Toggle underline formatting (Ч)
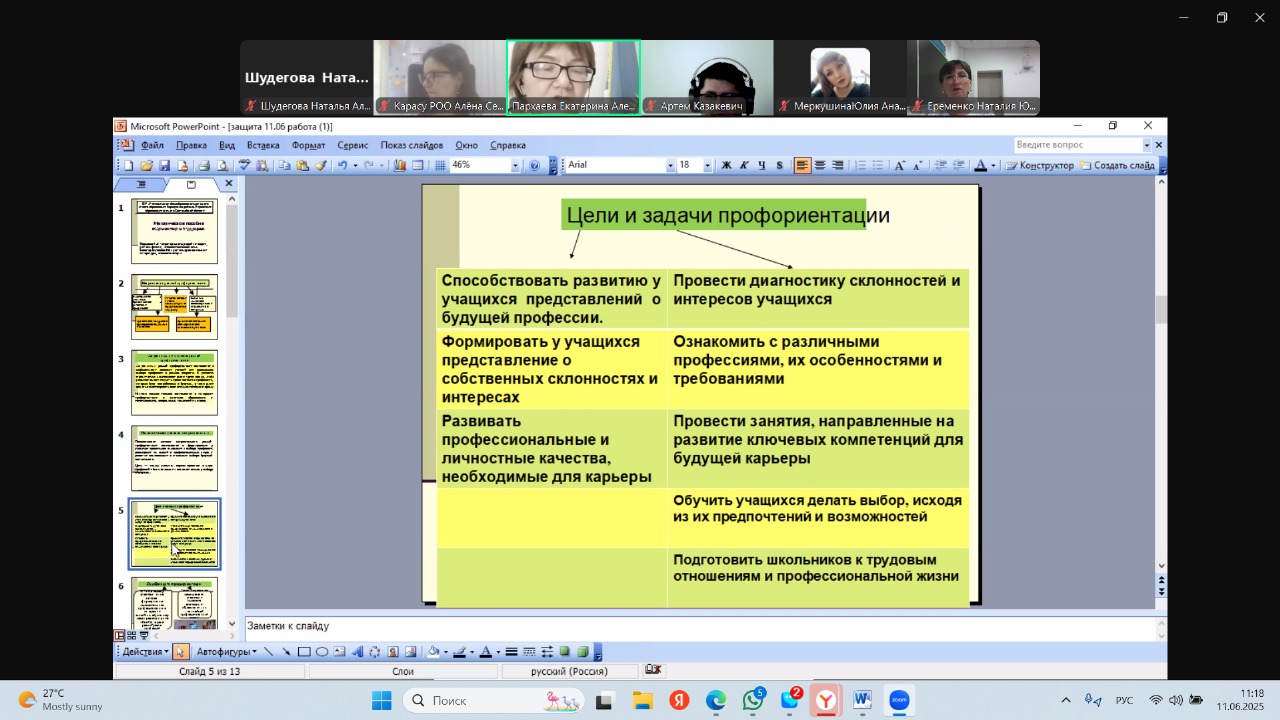Image resolution: width=1280 pixels, height=720 pixels. 762,166
